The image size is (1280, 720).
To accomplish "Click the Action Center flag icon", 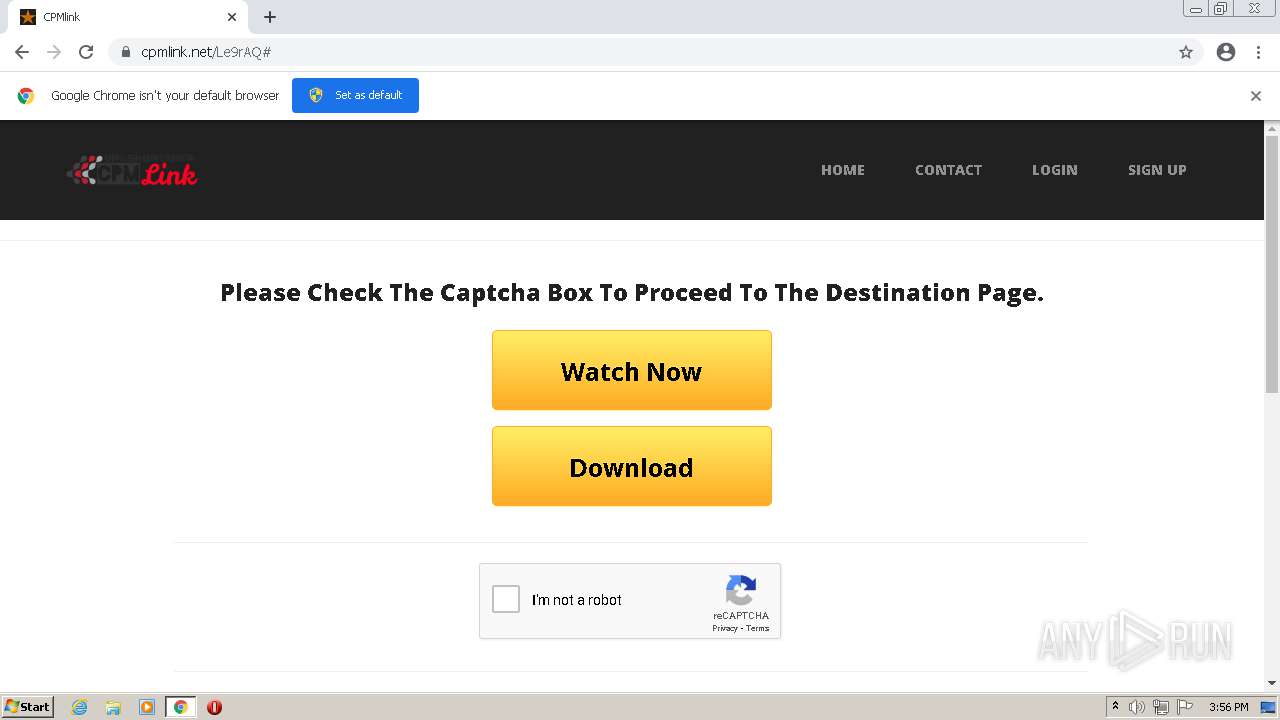I will (1185, 707).
